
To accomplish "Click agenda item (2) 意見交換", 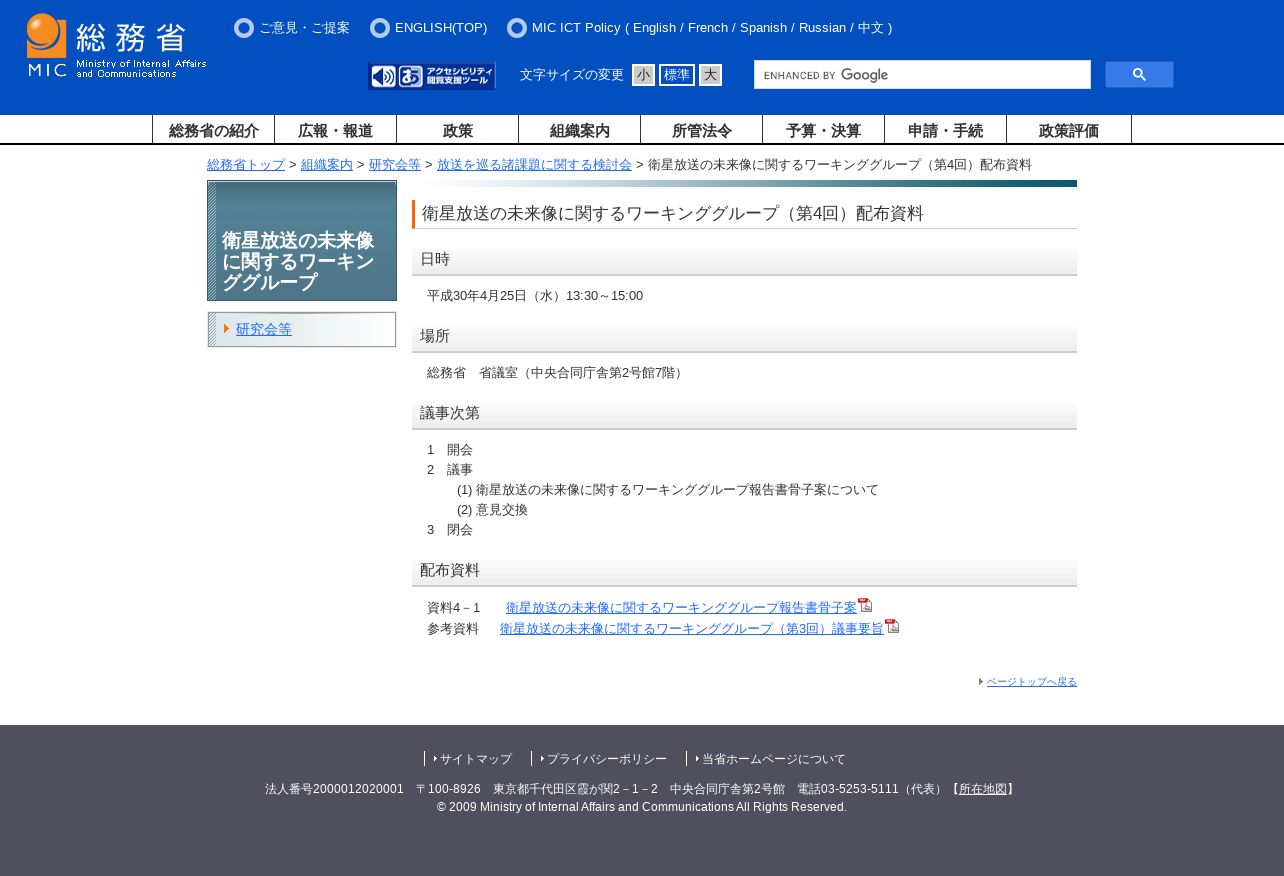I will click(492, 510).
